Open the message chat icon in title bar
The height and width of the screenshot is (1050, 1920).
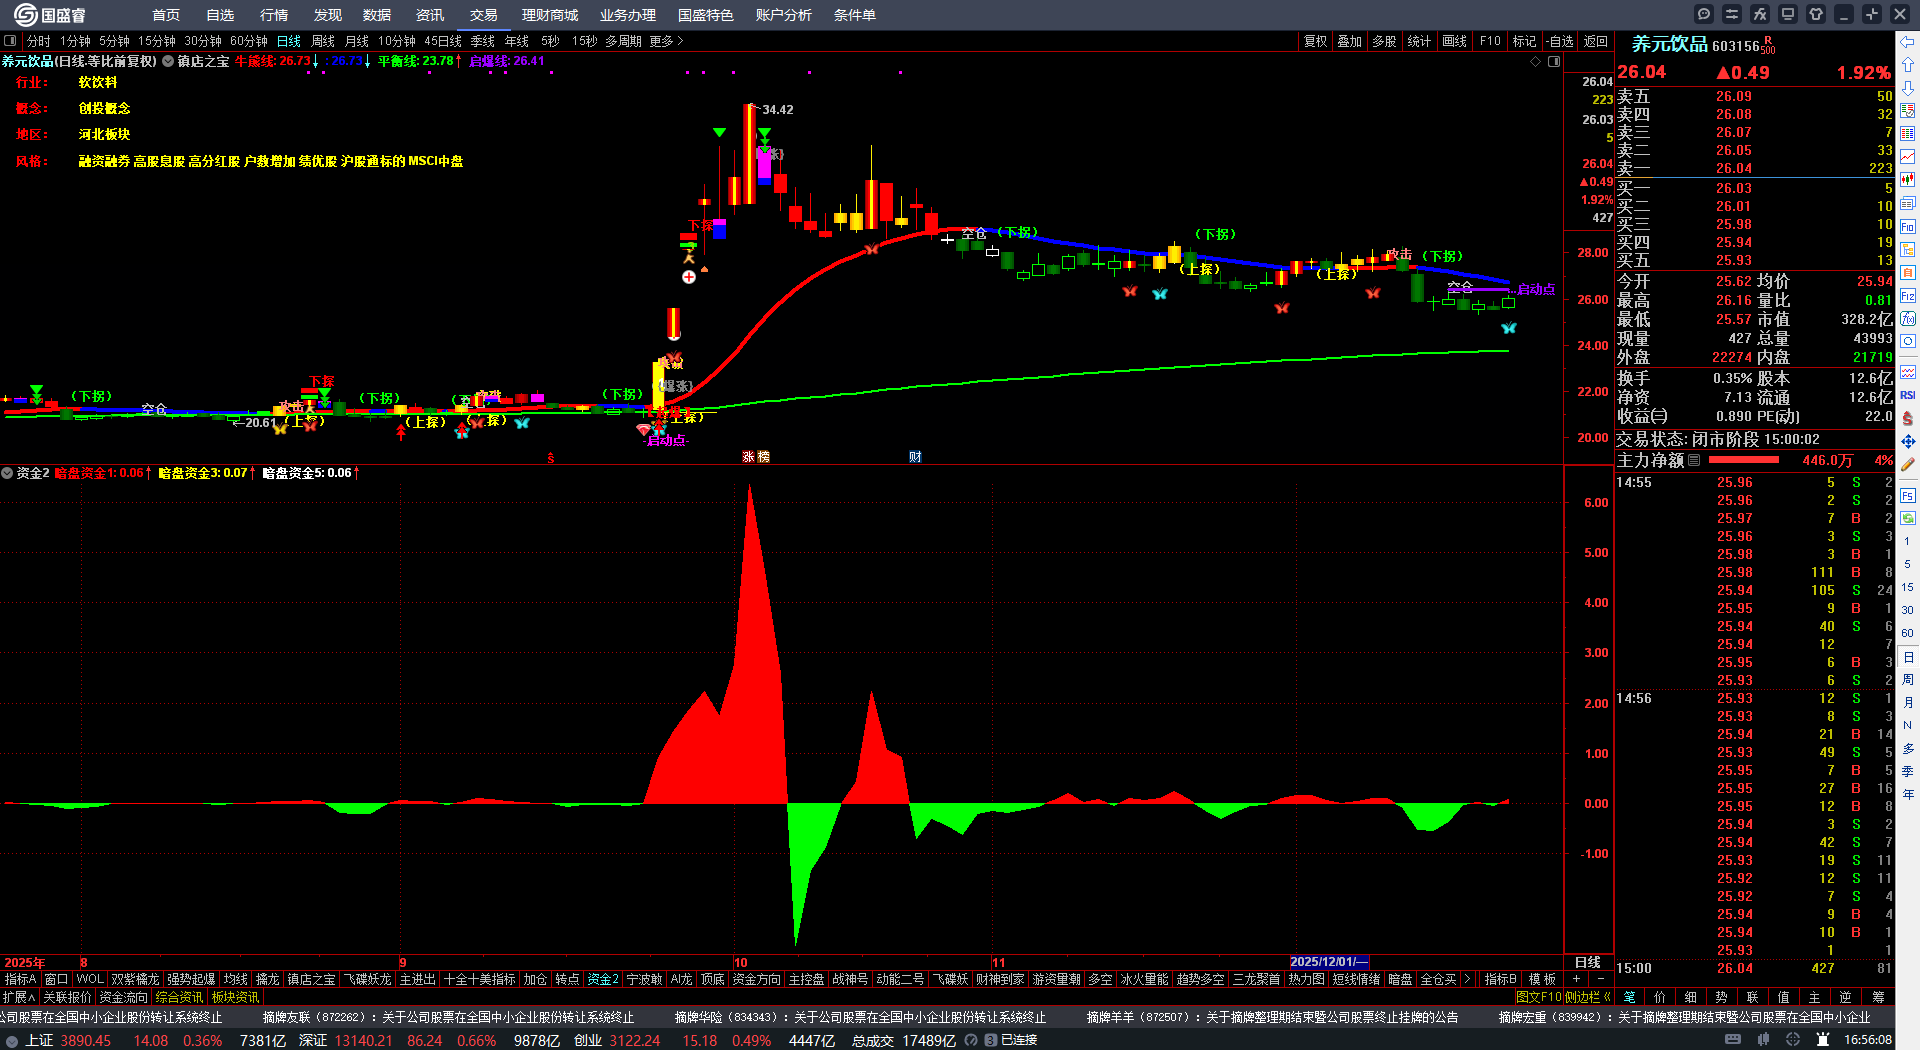click(x=1704, y=14)
